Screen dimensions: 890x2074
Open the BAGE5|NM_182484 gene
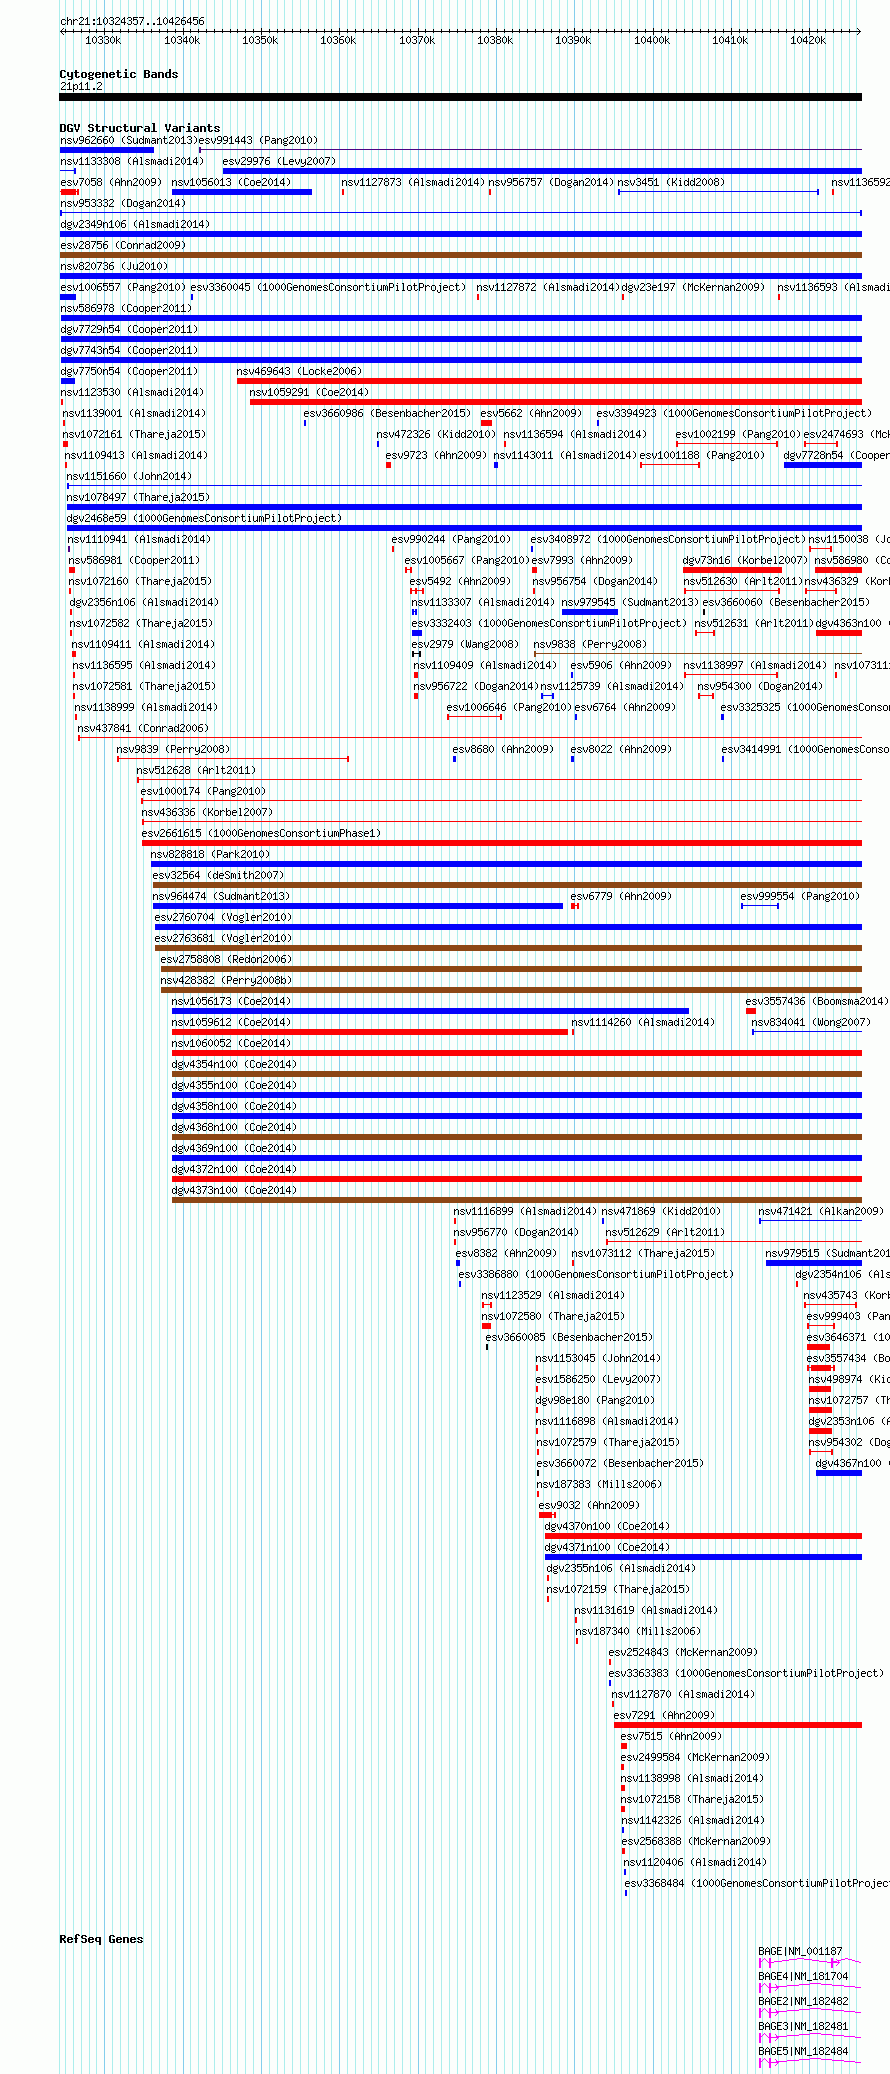click(803, 2052)
